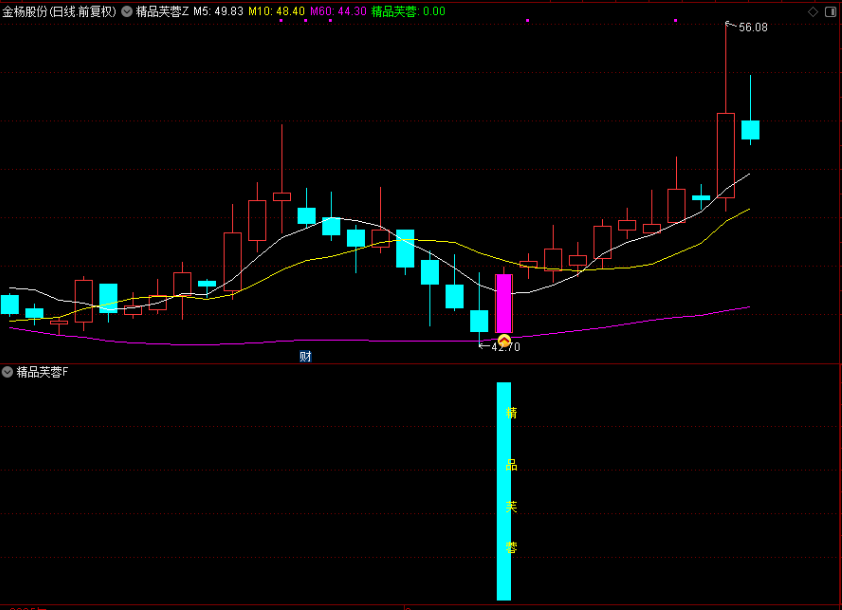
Task: Click the blue 财 finance marker
Action: tap(305, 356)
